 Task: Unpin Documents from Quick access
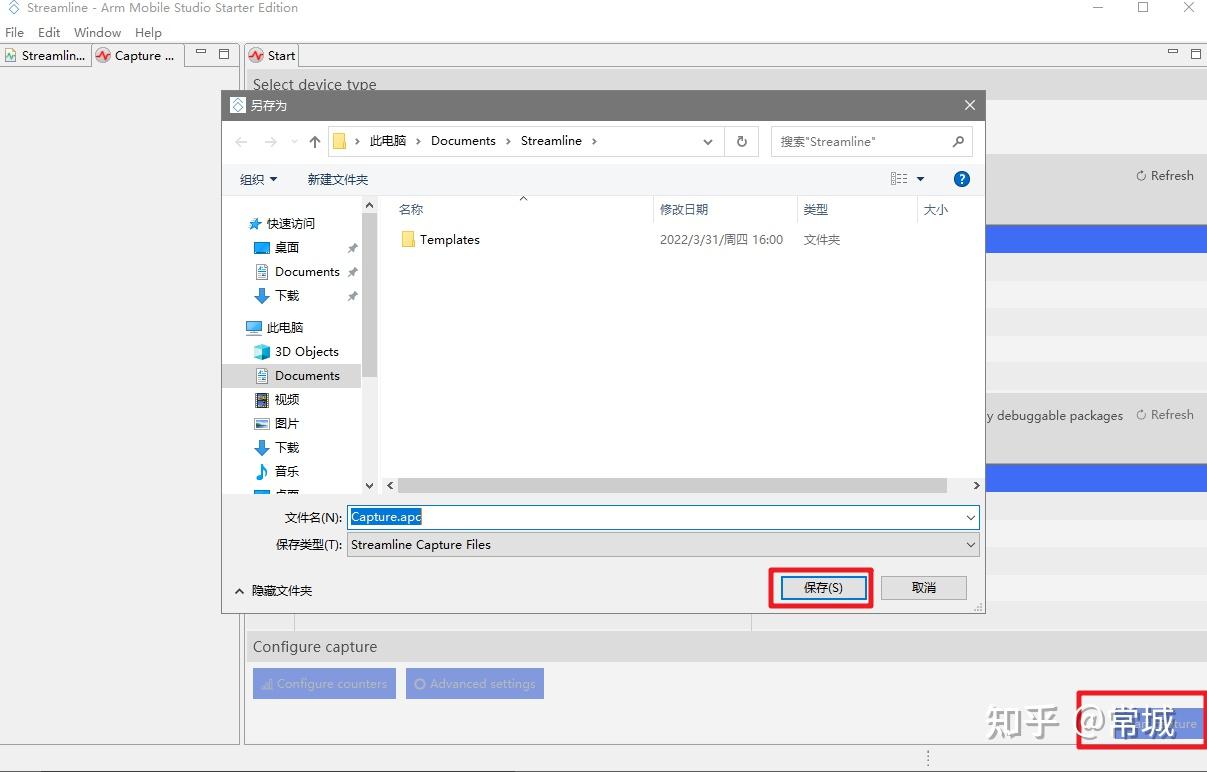(352, 271)
